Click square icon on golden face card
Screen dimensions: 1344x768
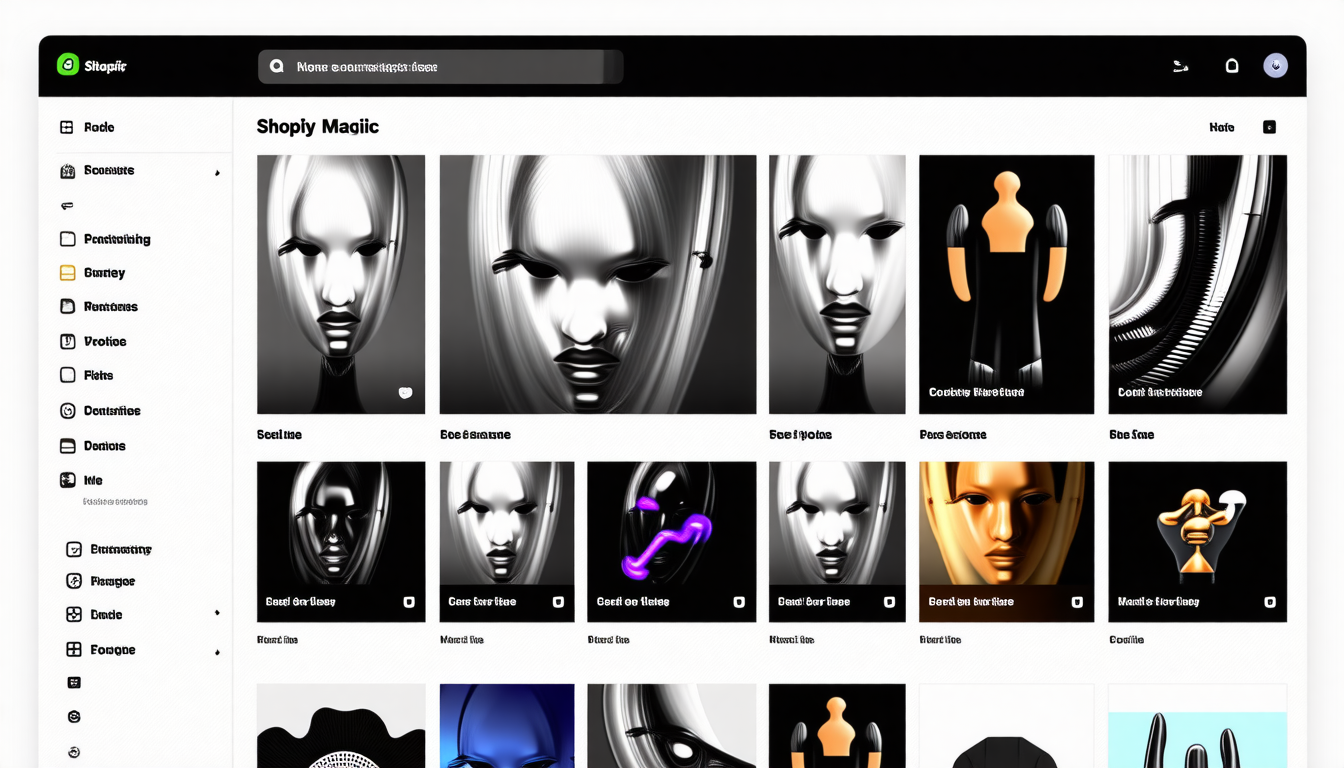(x=1077, y=602)
